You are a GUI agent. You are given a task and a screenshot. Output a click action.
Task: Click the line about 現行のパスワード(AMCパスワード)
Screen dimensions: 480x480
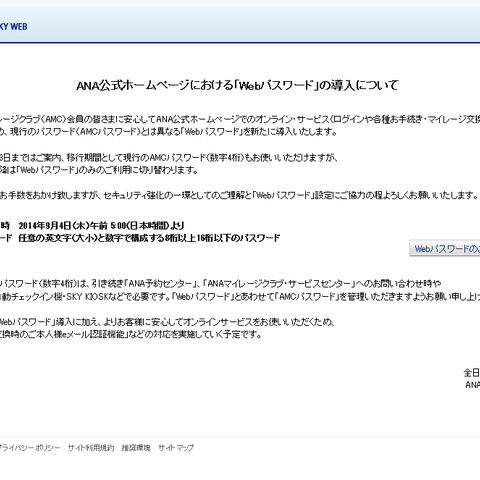click(x=169, y=131)
